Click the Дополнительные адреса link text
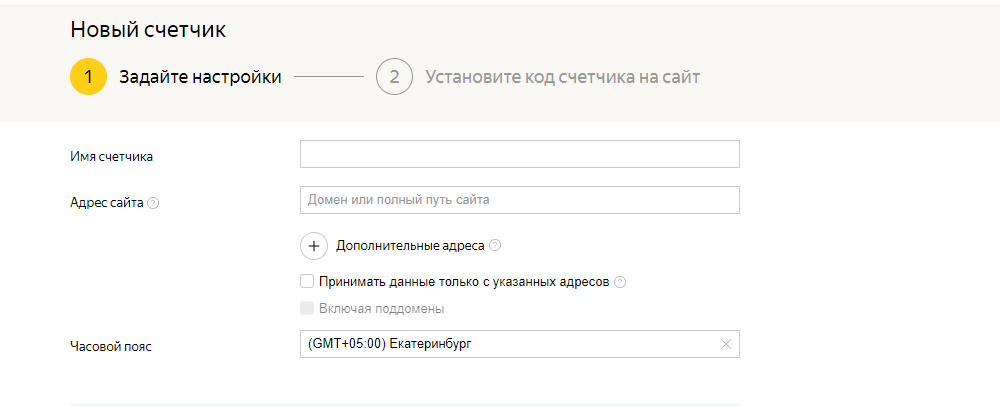Image resolution: width=1000 pixels, height=406 pixels. pos(410,245)
